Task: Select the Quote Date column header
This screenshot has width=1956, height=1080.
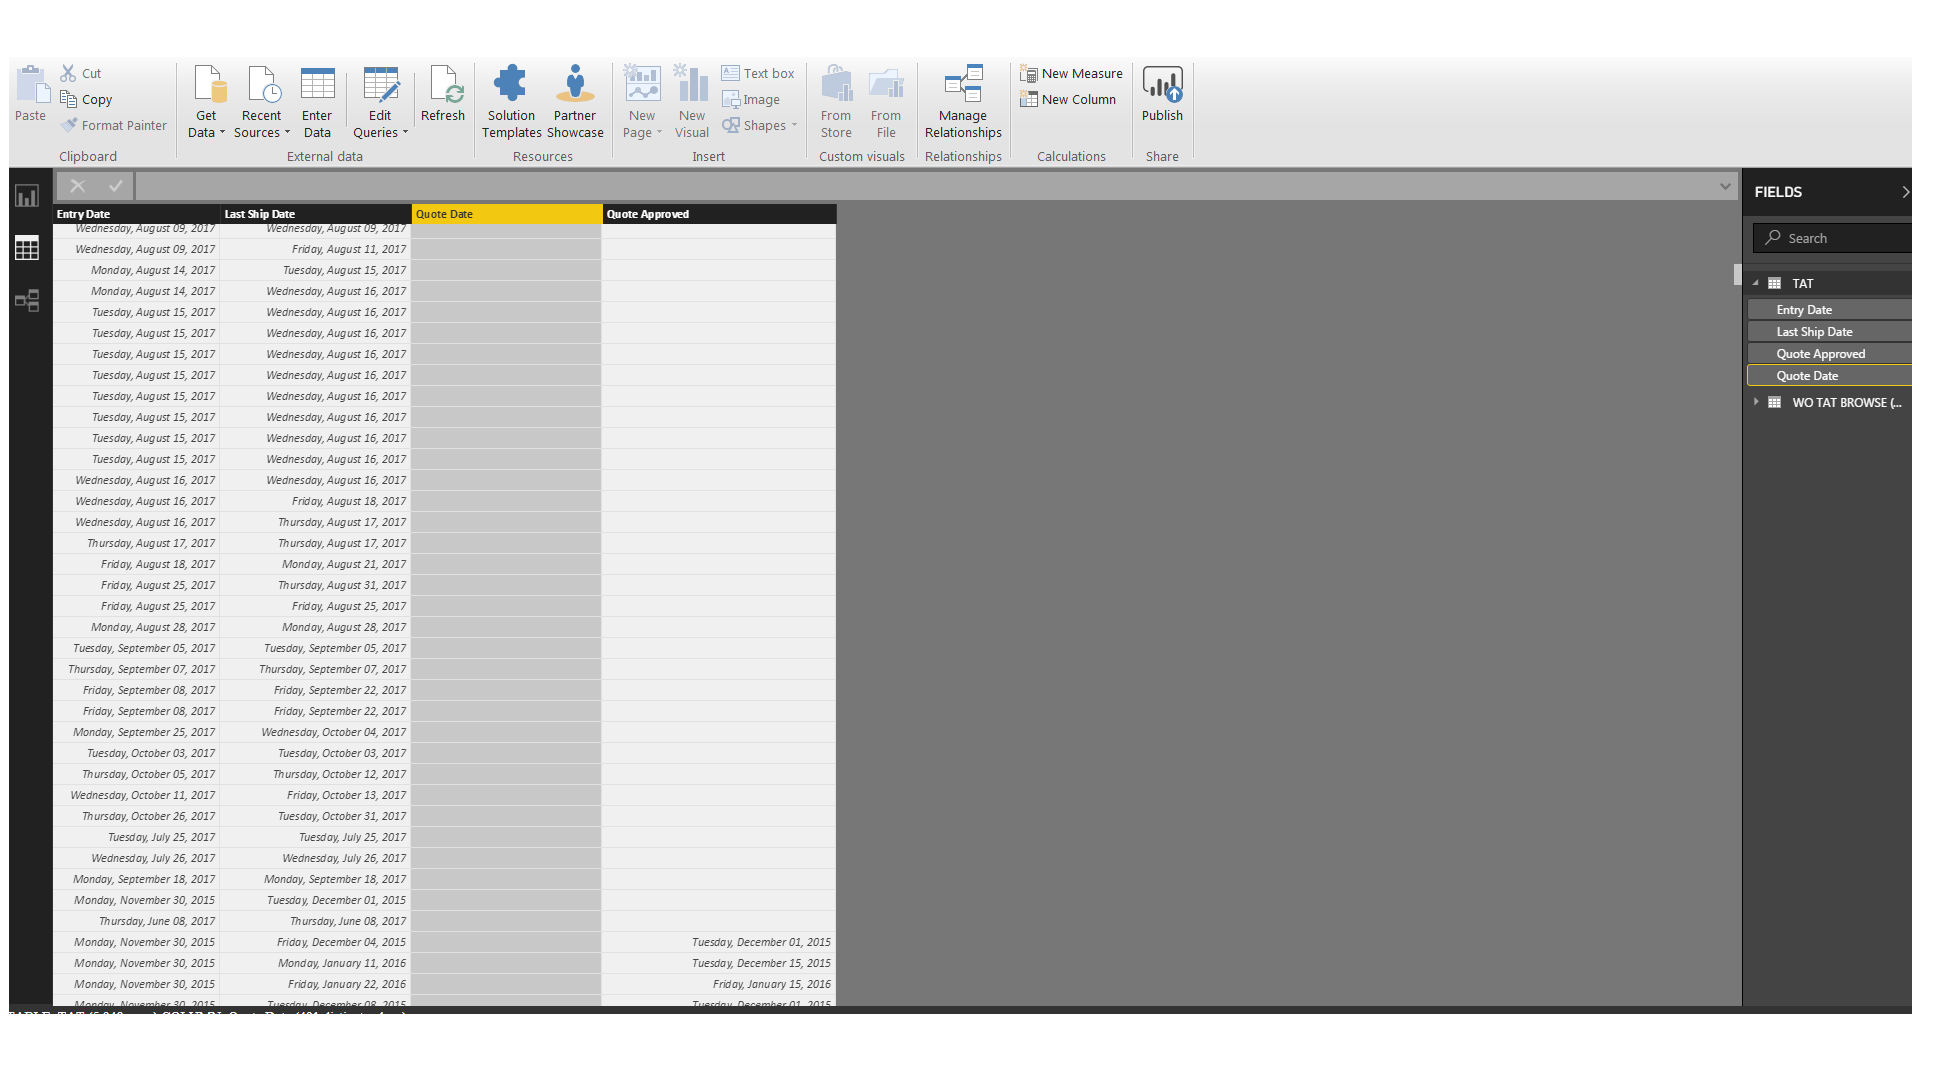Action: [x=506, y=214]
